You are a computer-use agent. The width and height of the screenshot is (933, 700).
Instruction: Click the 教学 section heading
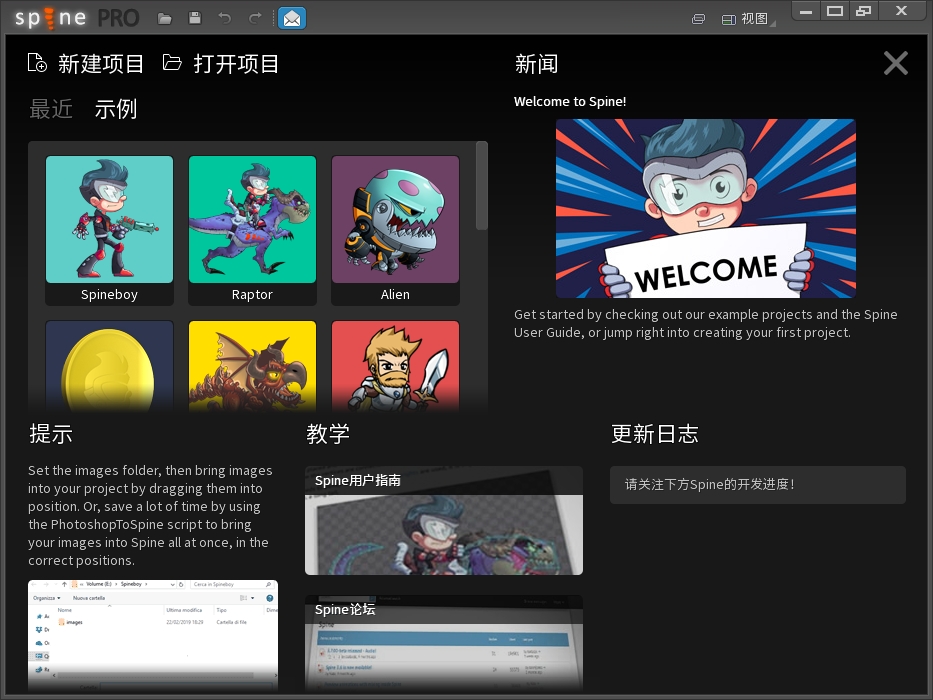pyautogui.click(x=328, y=434)
